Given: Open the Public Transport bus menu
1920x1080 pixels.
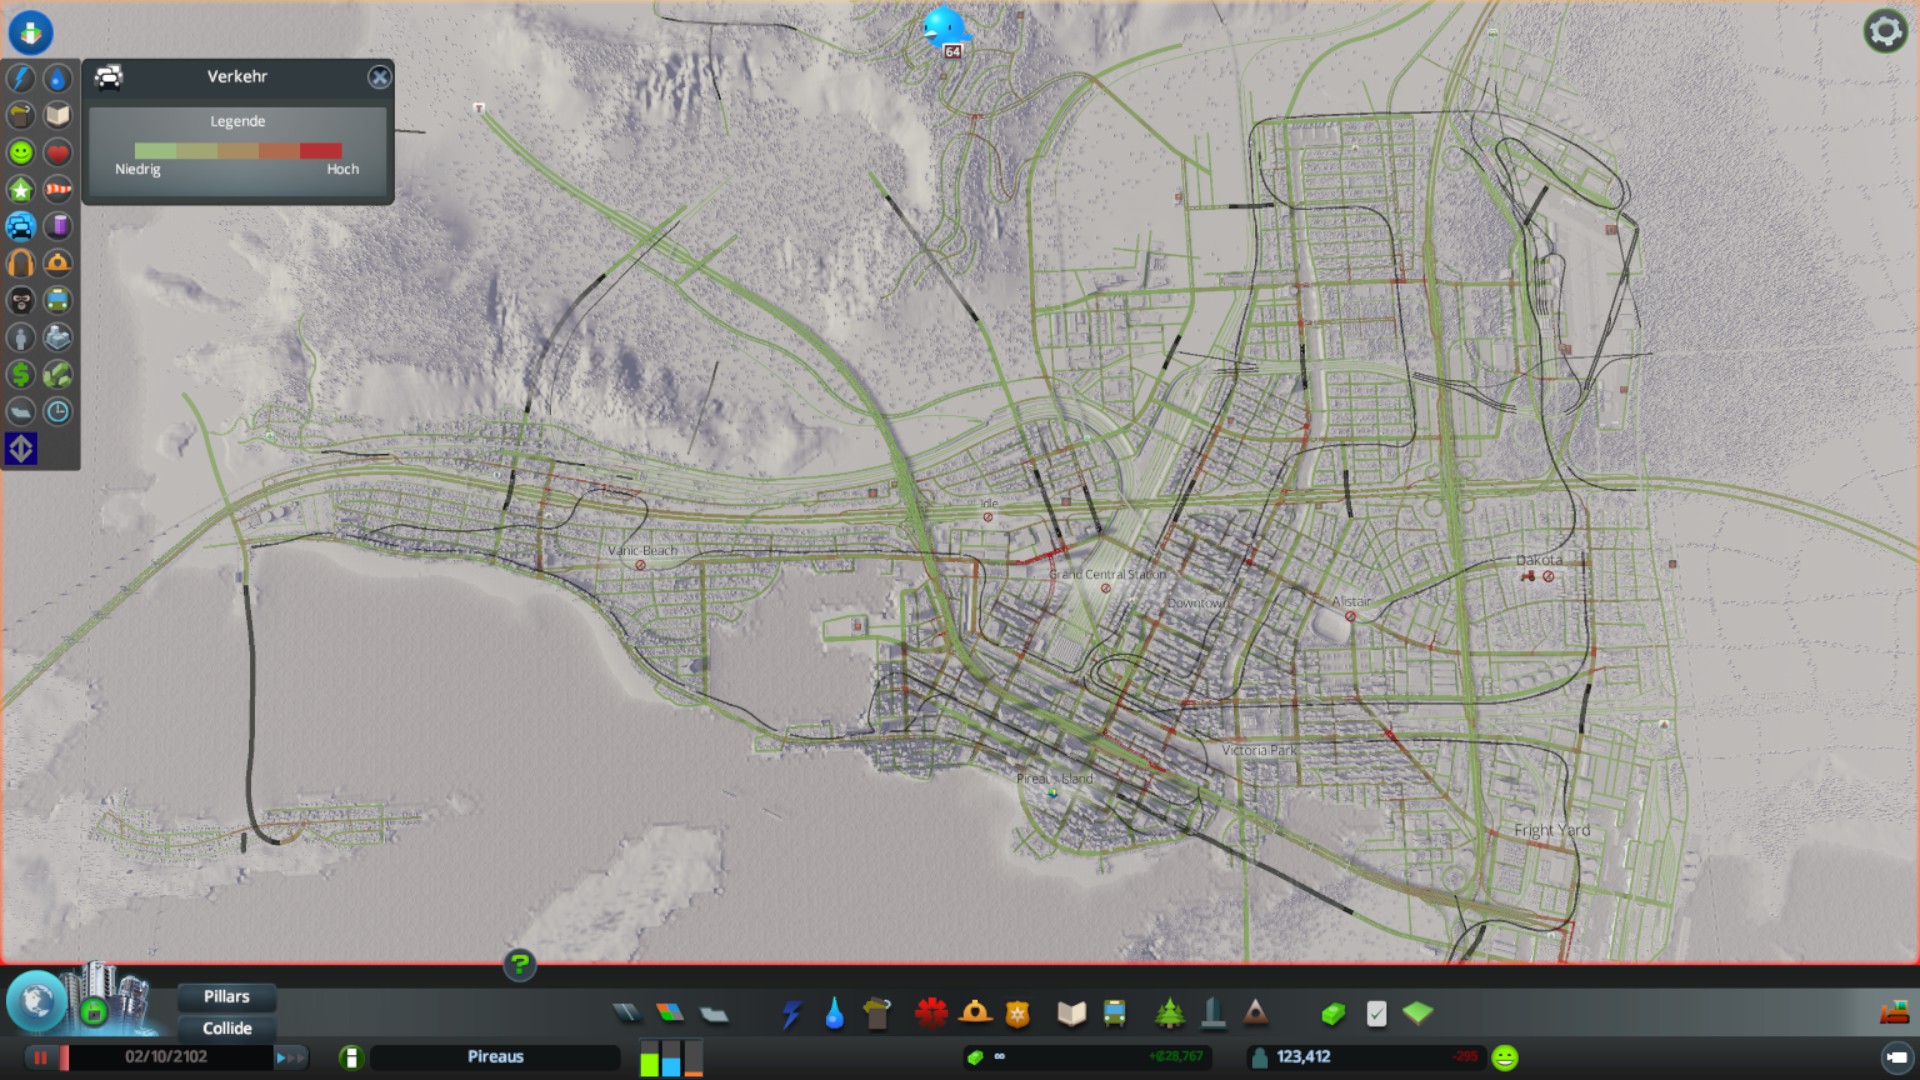Looking at the screenshot, I should pyautogui.click(x=1114, y=1014).
